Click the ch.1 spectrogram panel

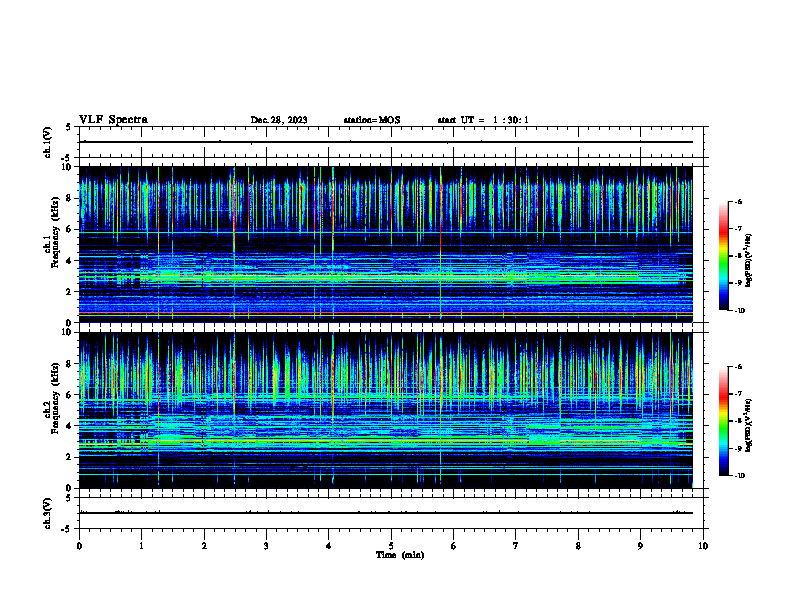[x=386, y=244]
